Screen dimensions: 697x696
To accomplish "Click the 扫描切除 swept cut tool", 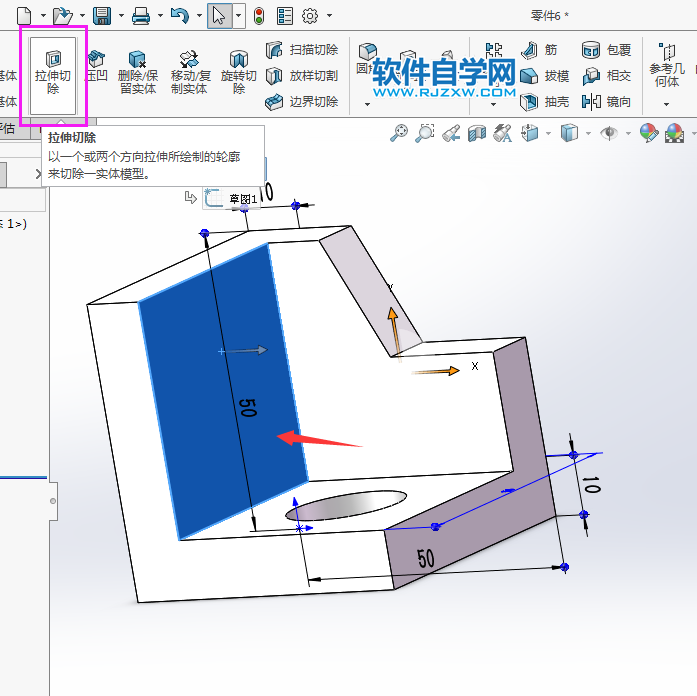I will [x=302, y=50].
